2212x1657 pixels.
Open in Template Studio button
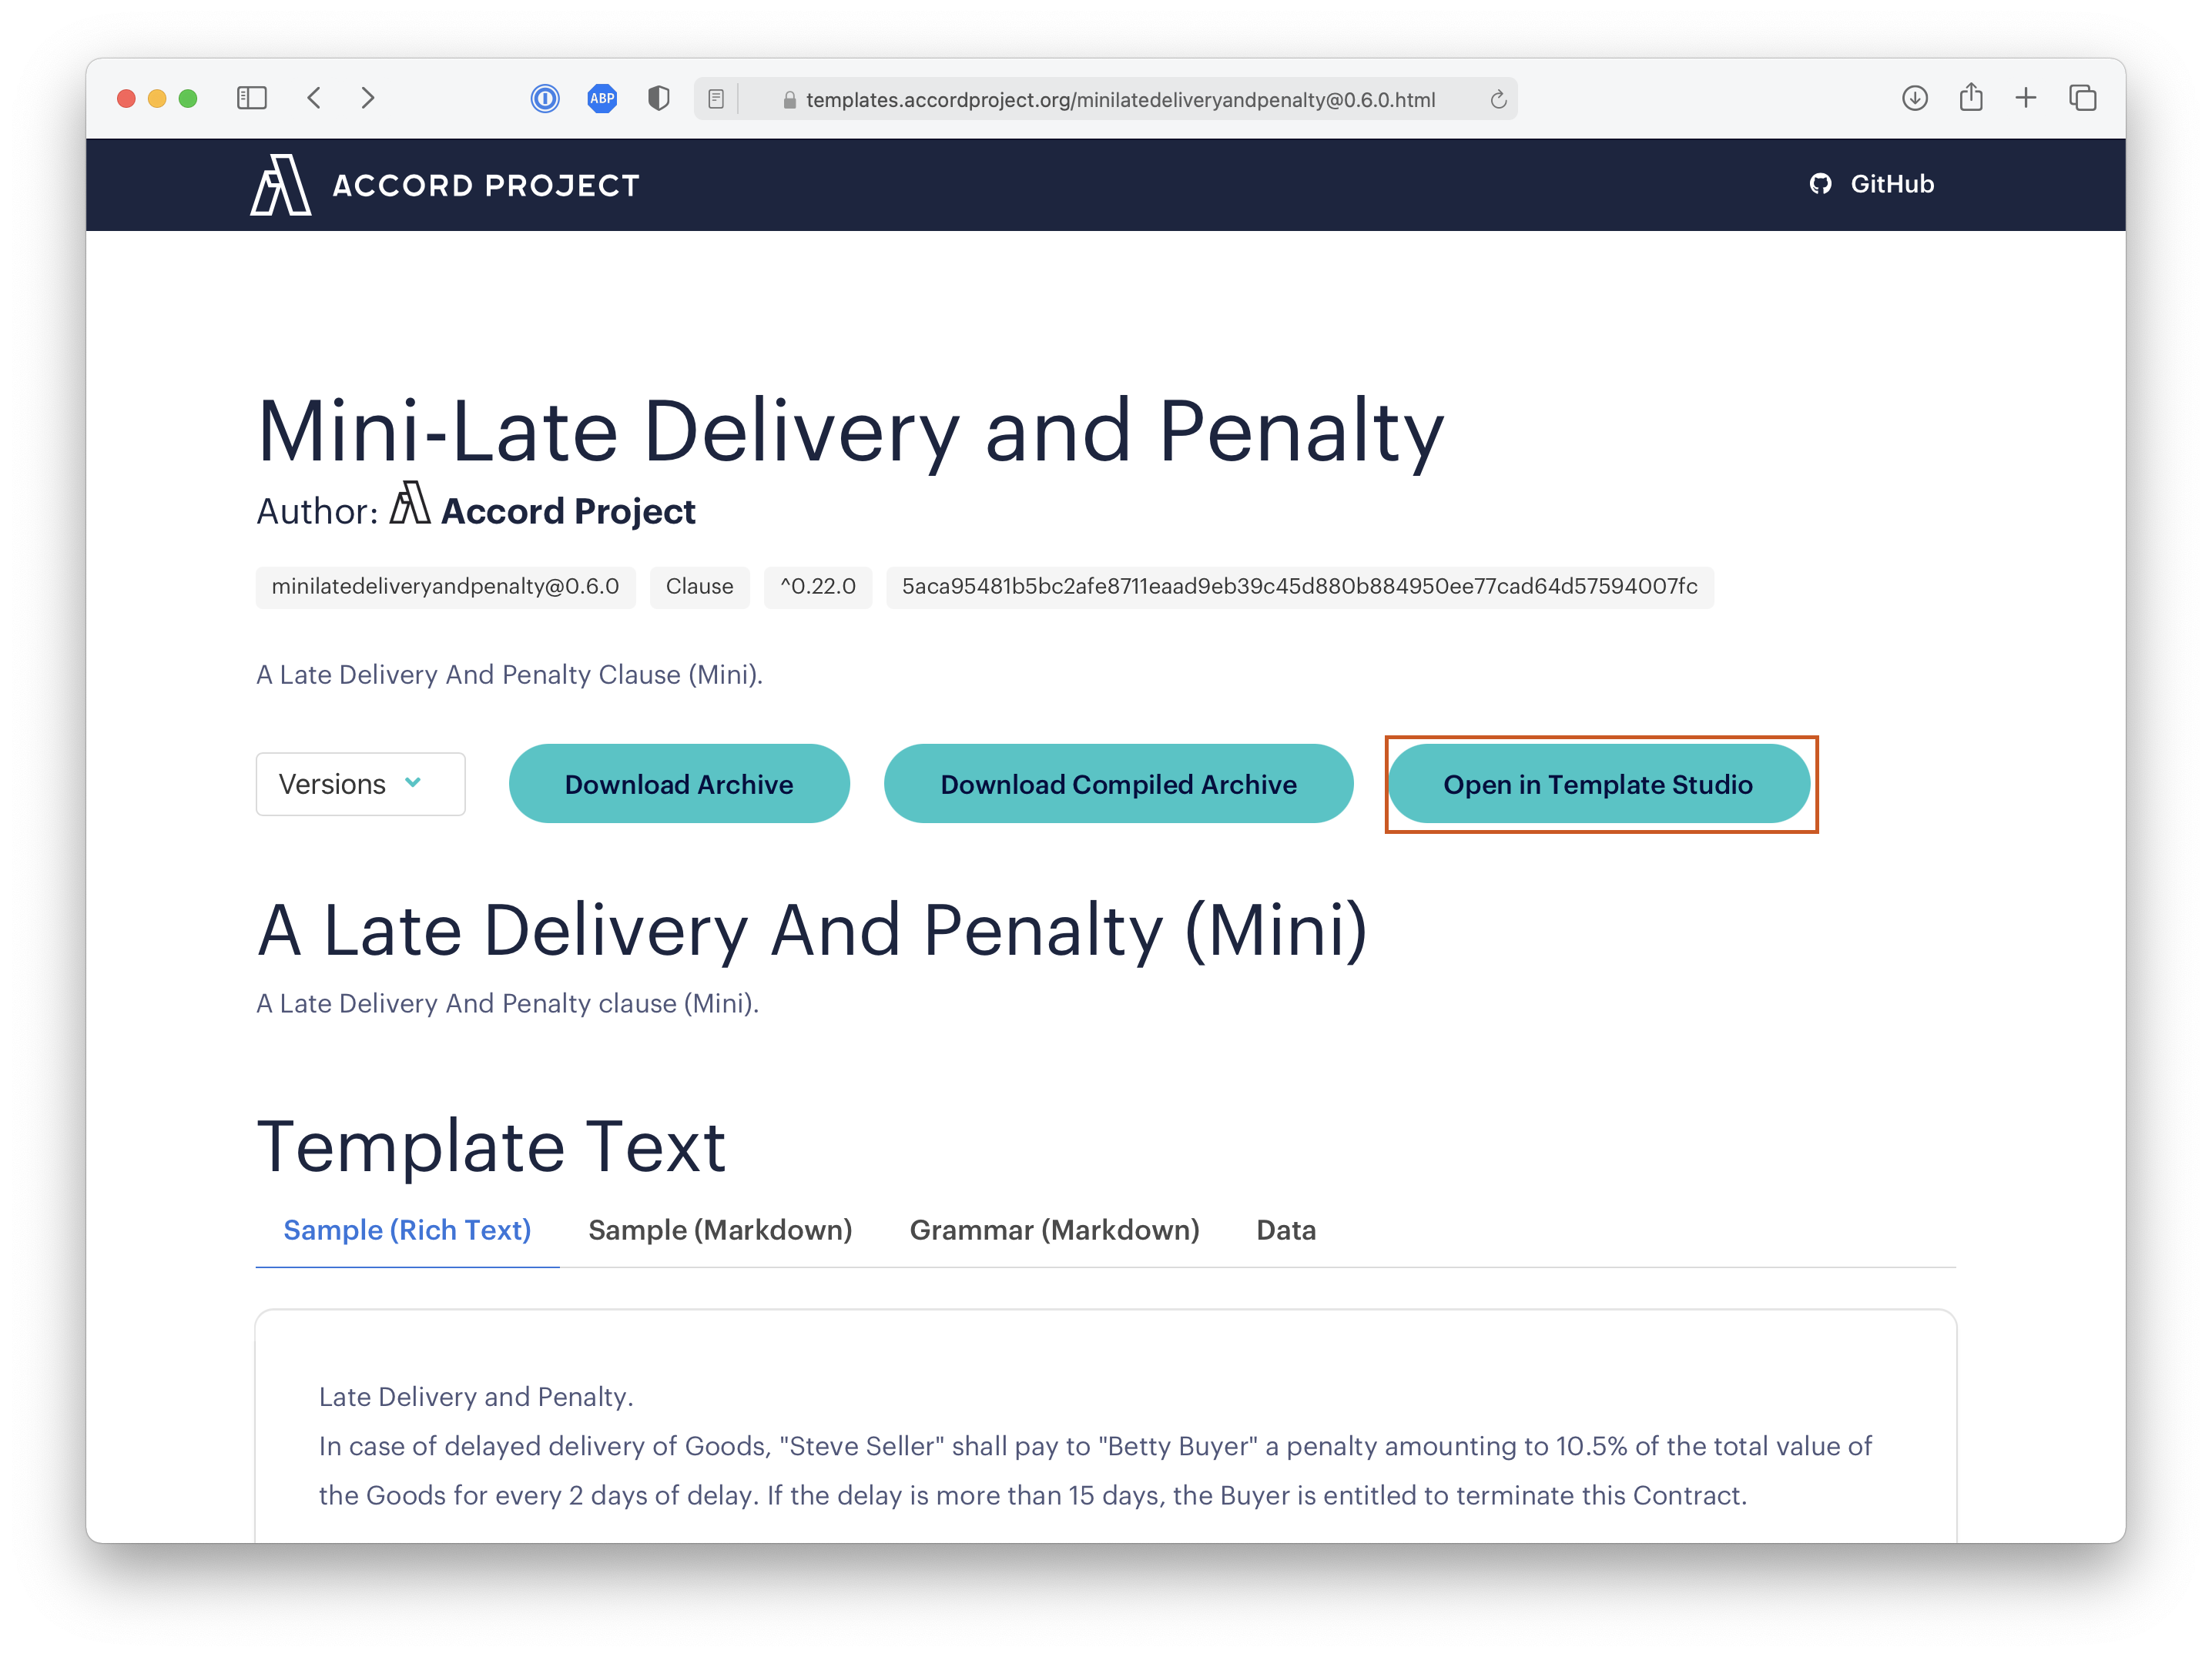(1598, 784)
